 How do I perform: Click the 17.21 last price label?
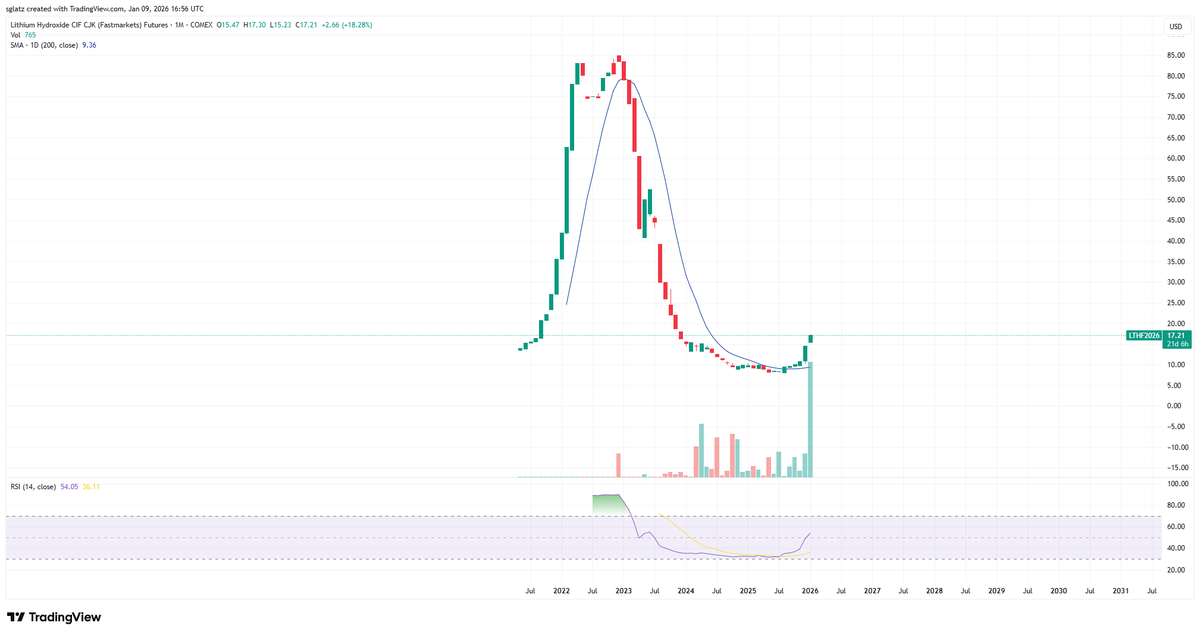1176,335
